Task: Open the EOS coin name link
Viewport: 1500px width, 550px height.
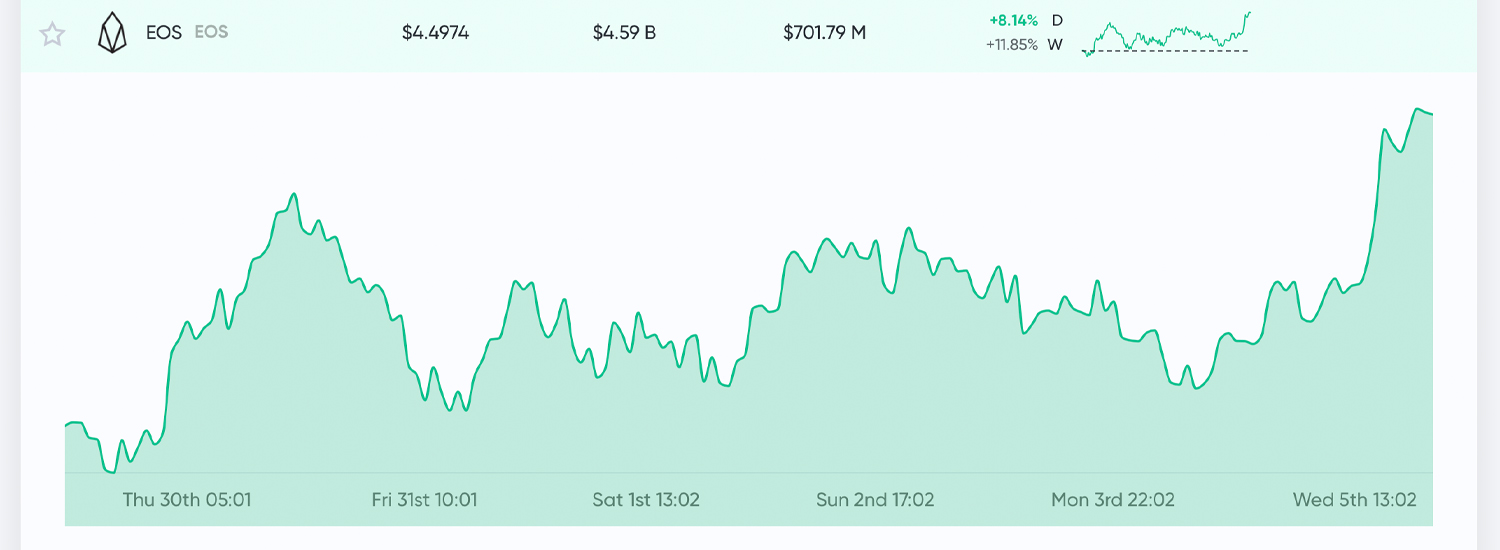Action: click(x=164, y=32)
